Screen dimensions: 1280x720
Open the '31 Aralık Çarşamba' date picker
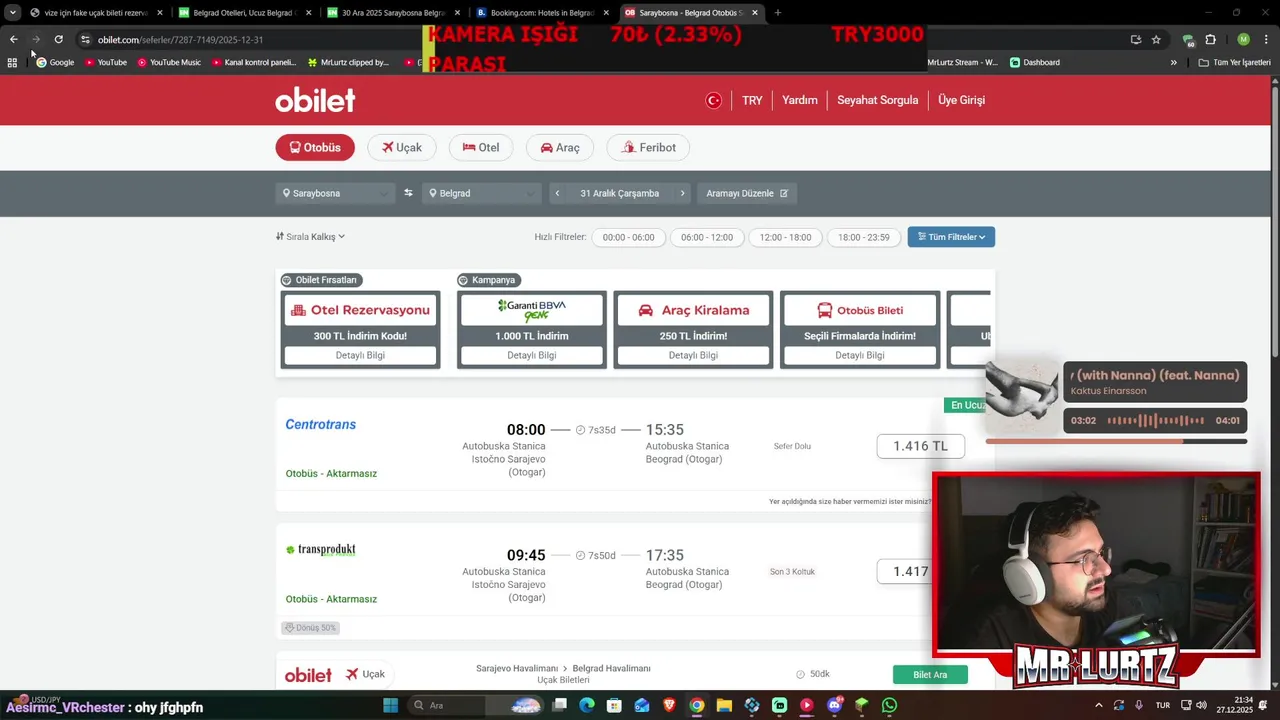[x=619, y=193]
